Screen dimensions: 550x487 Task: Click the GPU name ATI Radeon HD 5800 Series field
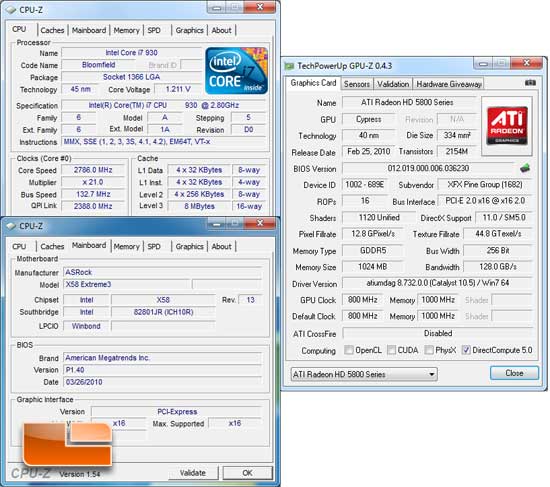pos(408,102)
